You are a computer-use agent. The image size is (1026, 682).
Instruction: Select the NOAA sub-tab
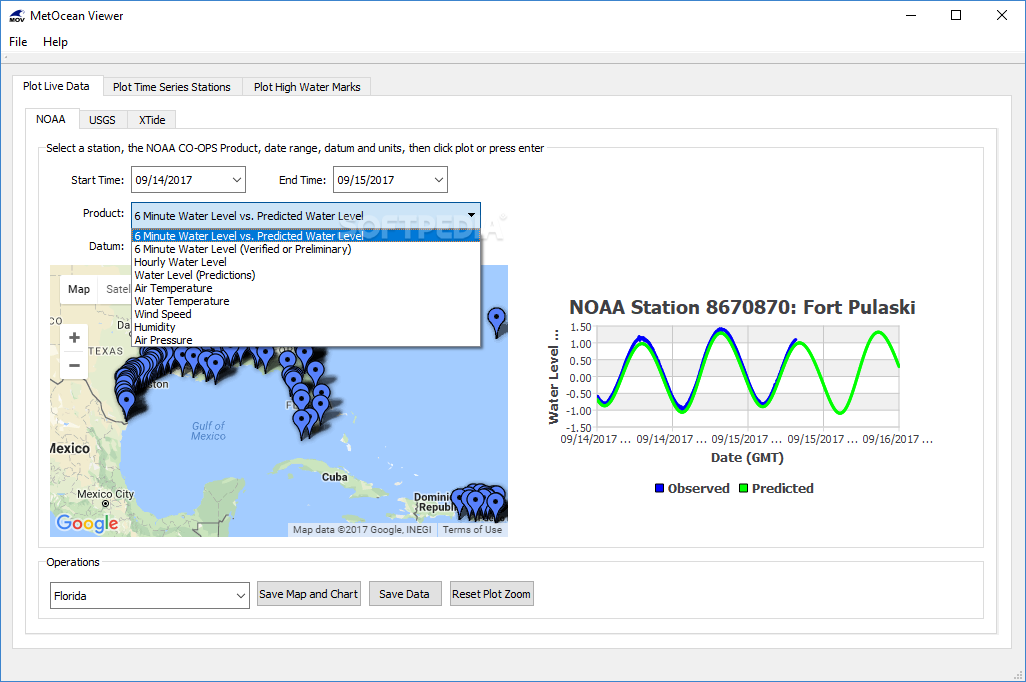pyautogui.click(x=50, y=119)
